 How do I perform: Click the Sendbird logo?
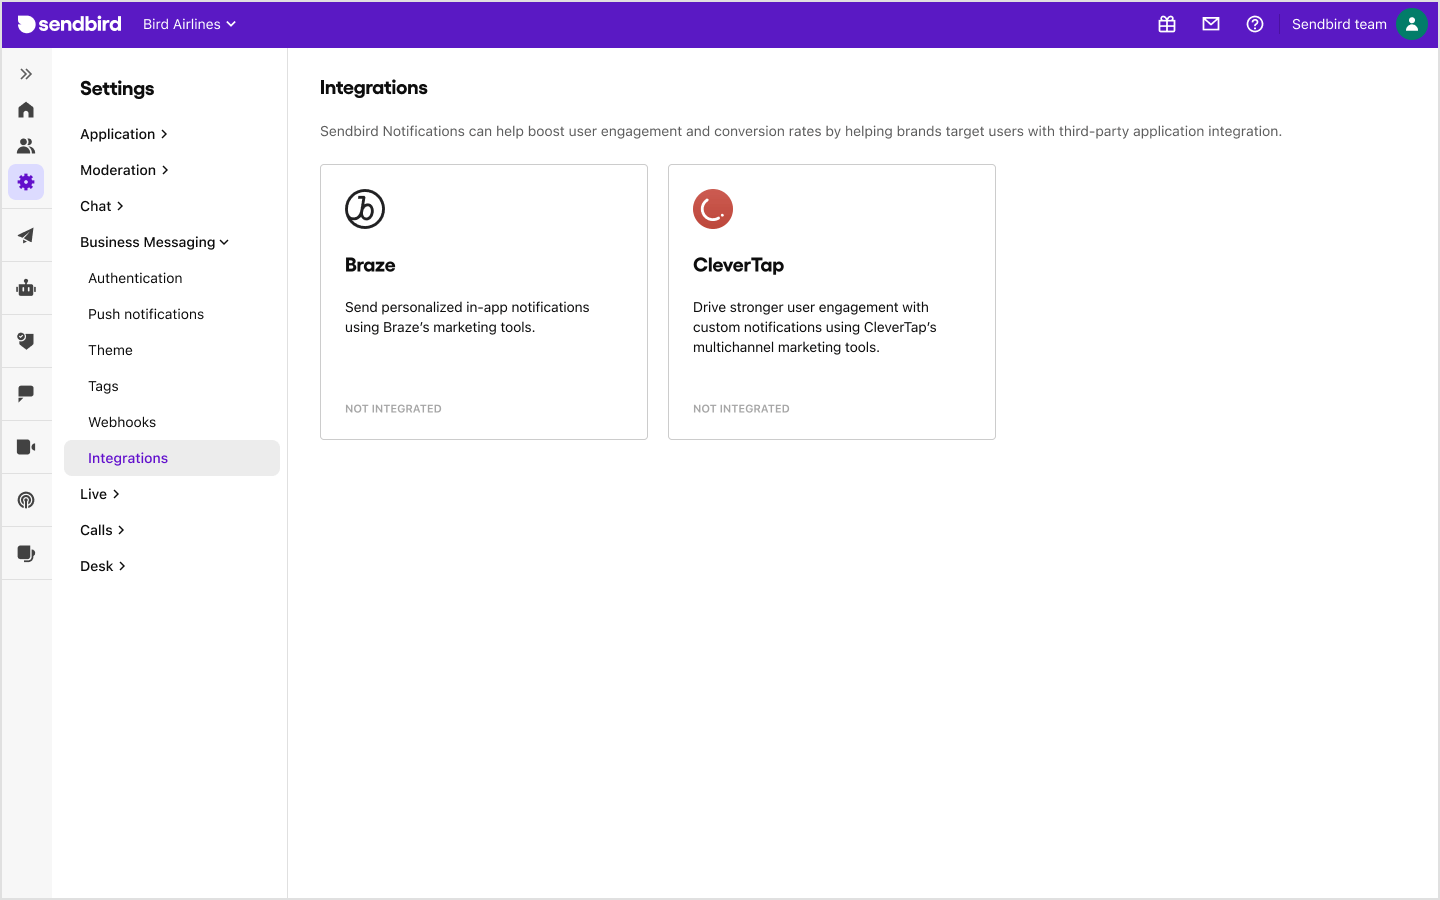[70, 24]
